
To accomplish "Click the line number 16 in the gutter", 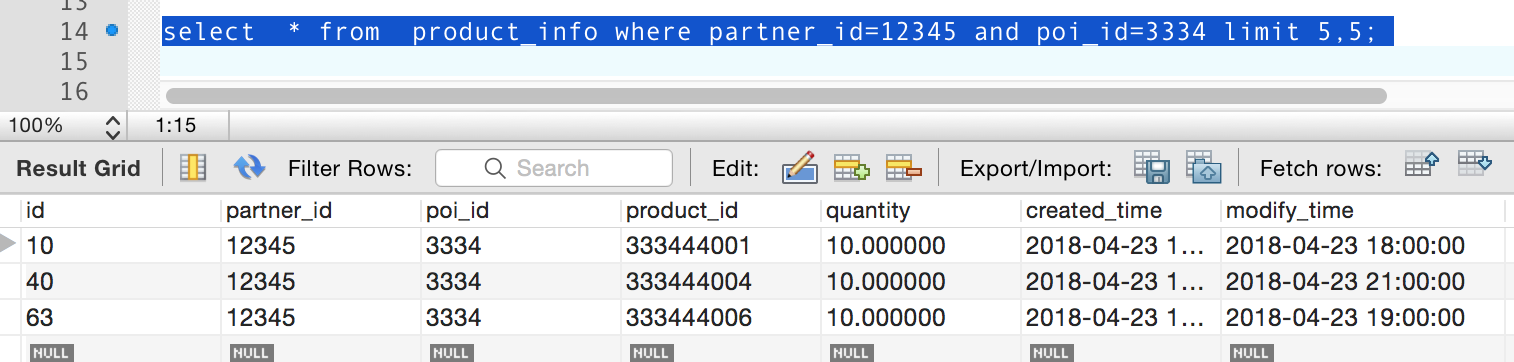I will tap(75, 91).
